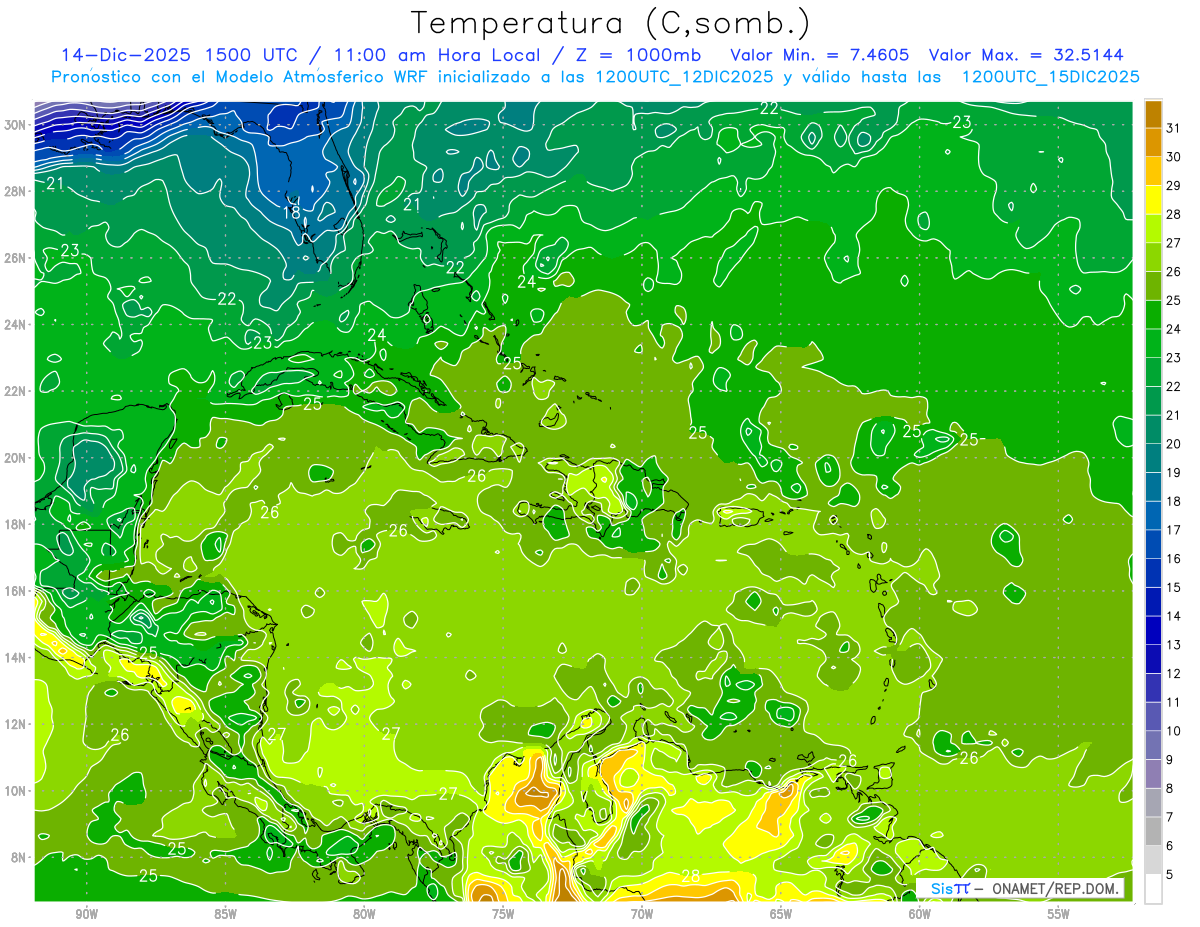Click the '85W' longitude axis label
This screenshot has width=1200, height=927.
tap(225, 914)
